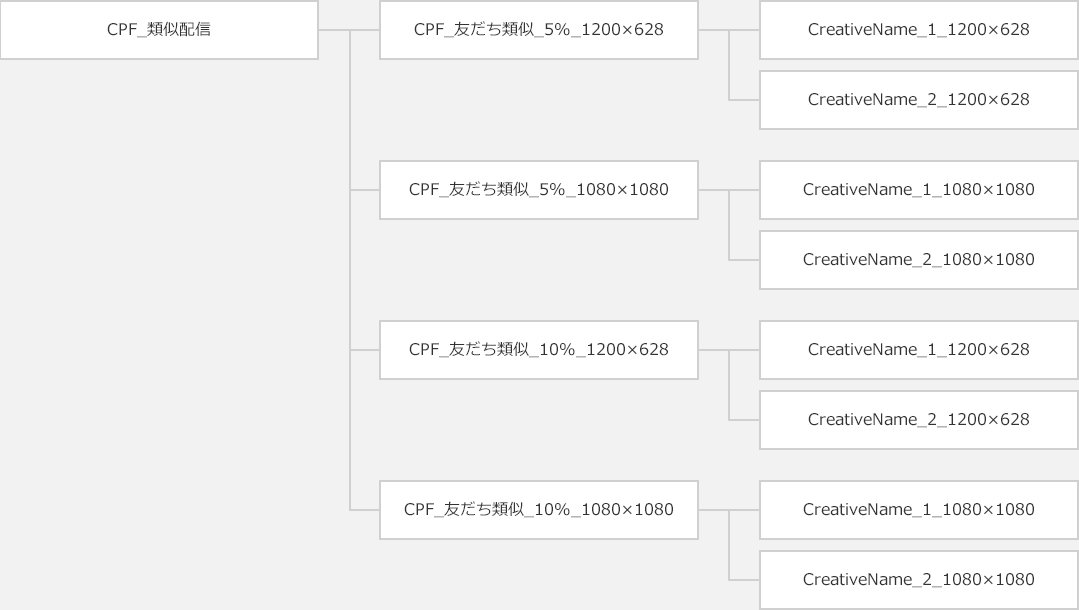Viewport: 1079px width, 610px height.
Task: Select CreativeName_2_1080×1080 under the 10% ad group
Action: [x=919, y=580]
